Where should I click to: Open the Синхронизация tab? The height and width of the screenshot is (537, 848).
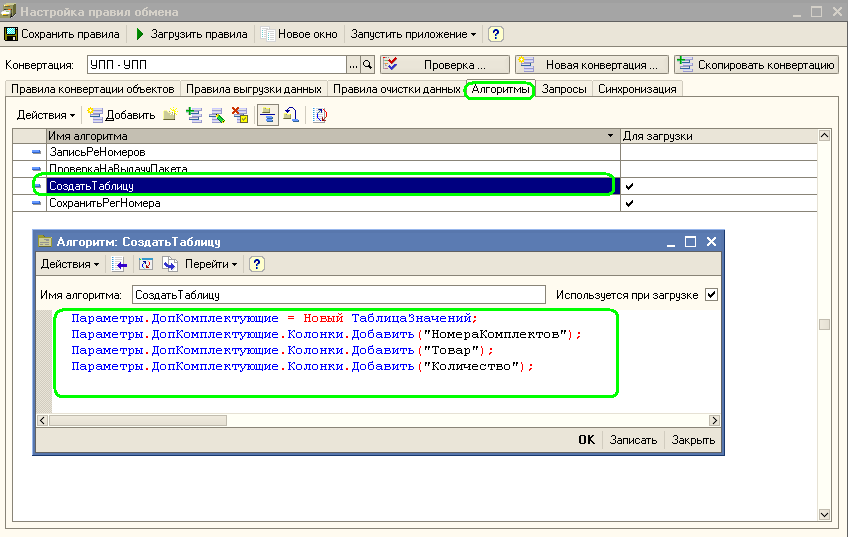click(x=637, y=89)
